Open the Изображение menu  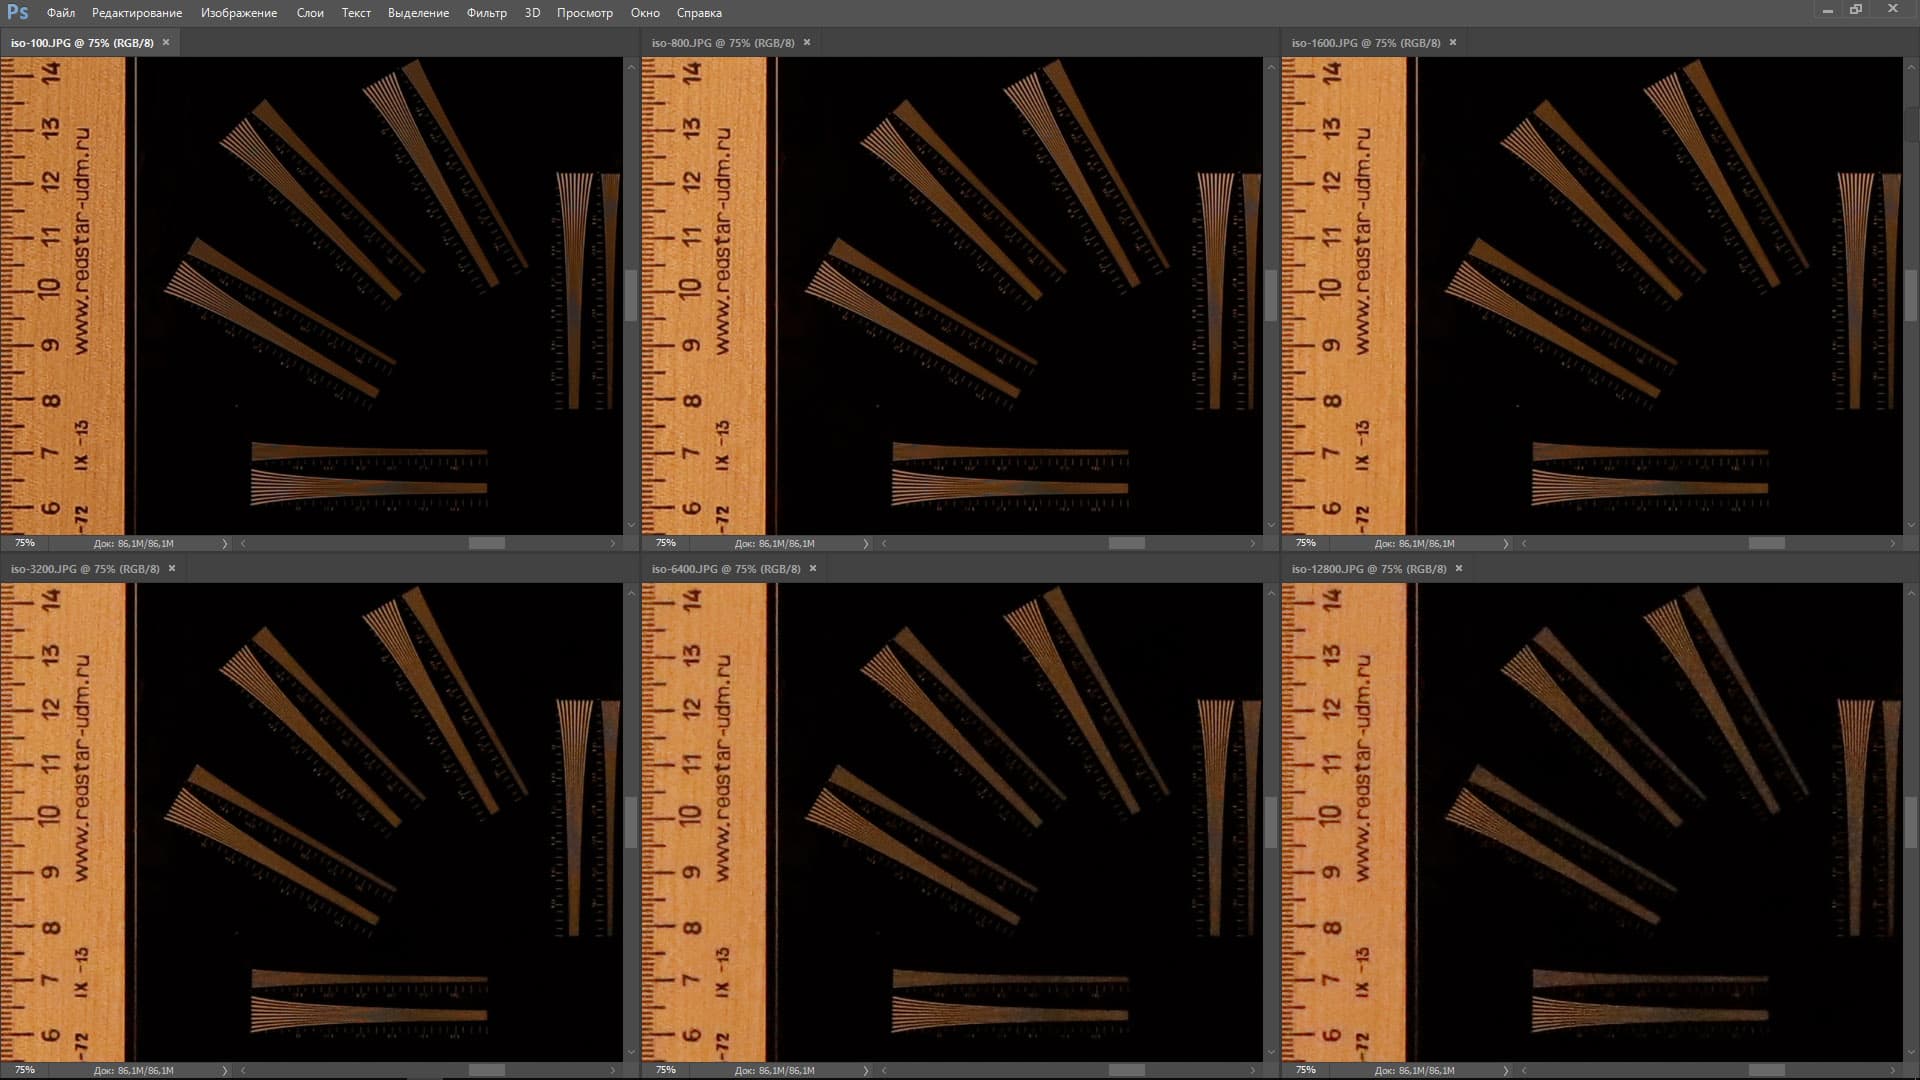pyautogui.click(x=238, y=13)
